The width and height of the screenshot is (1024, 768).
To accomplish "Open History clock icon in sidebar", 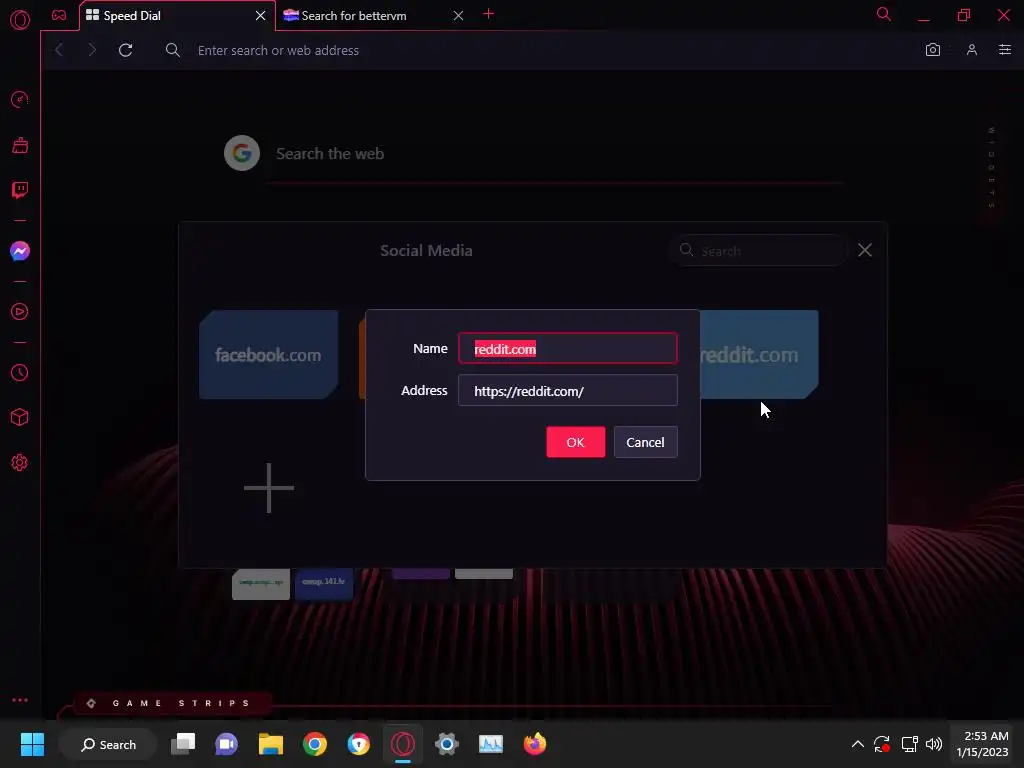I will coord(20,372).
